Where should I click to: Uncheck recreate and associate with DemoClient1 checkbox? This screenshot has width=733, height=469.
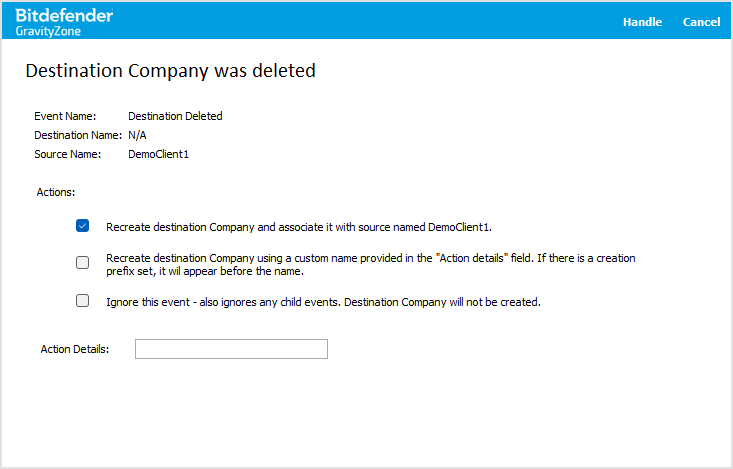tap(83, 226)
